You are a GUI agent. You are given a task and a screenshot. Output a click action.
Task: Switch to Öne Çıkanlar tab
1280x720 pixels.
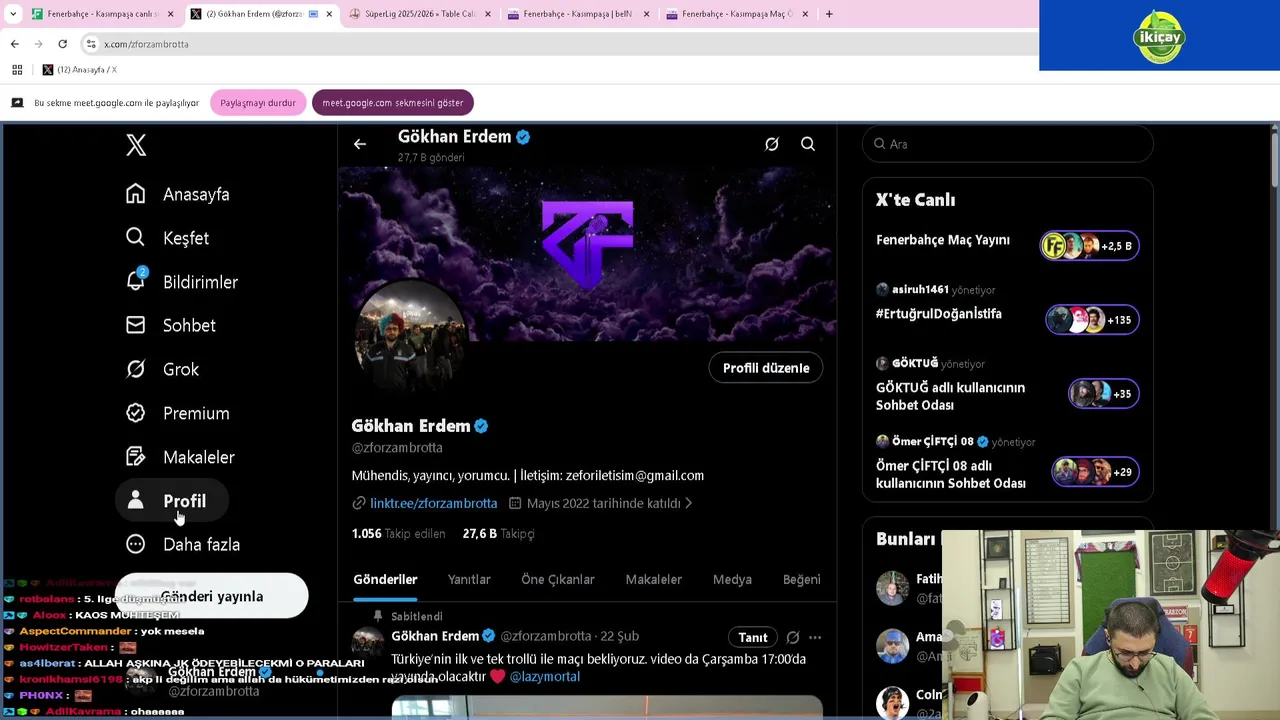pyautogui.click(x=558, y=580)
